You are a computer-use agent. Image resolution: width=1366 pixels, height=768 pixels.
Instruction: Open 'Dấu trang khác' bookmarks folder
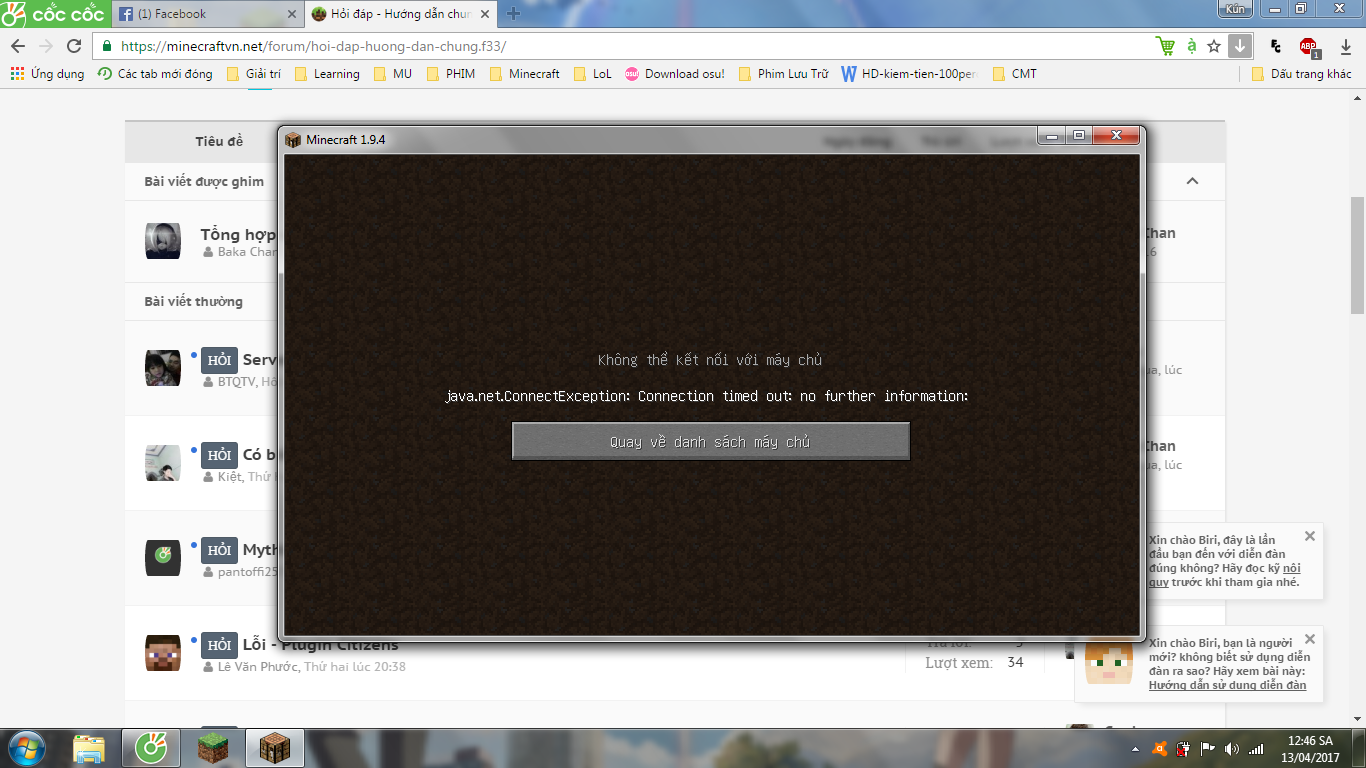click(x=1301, y=74)
